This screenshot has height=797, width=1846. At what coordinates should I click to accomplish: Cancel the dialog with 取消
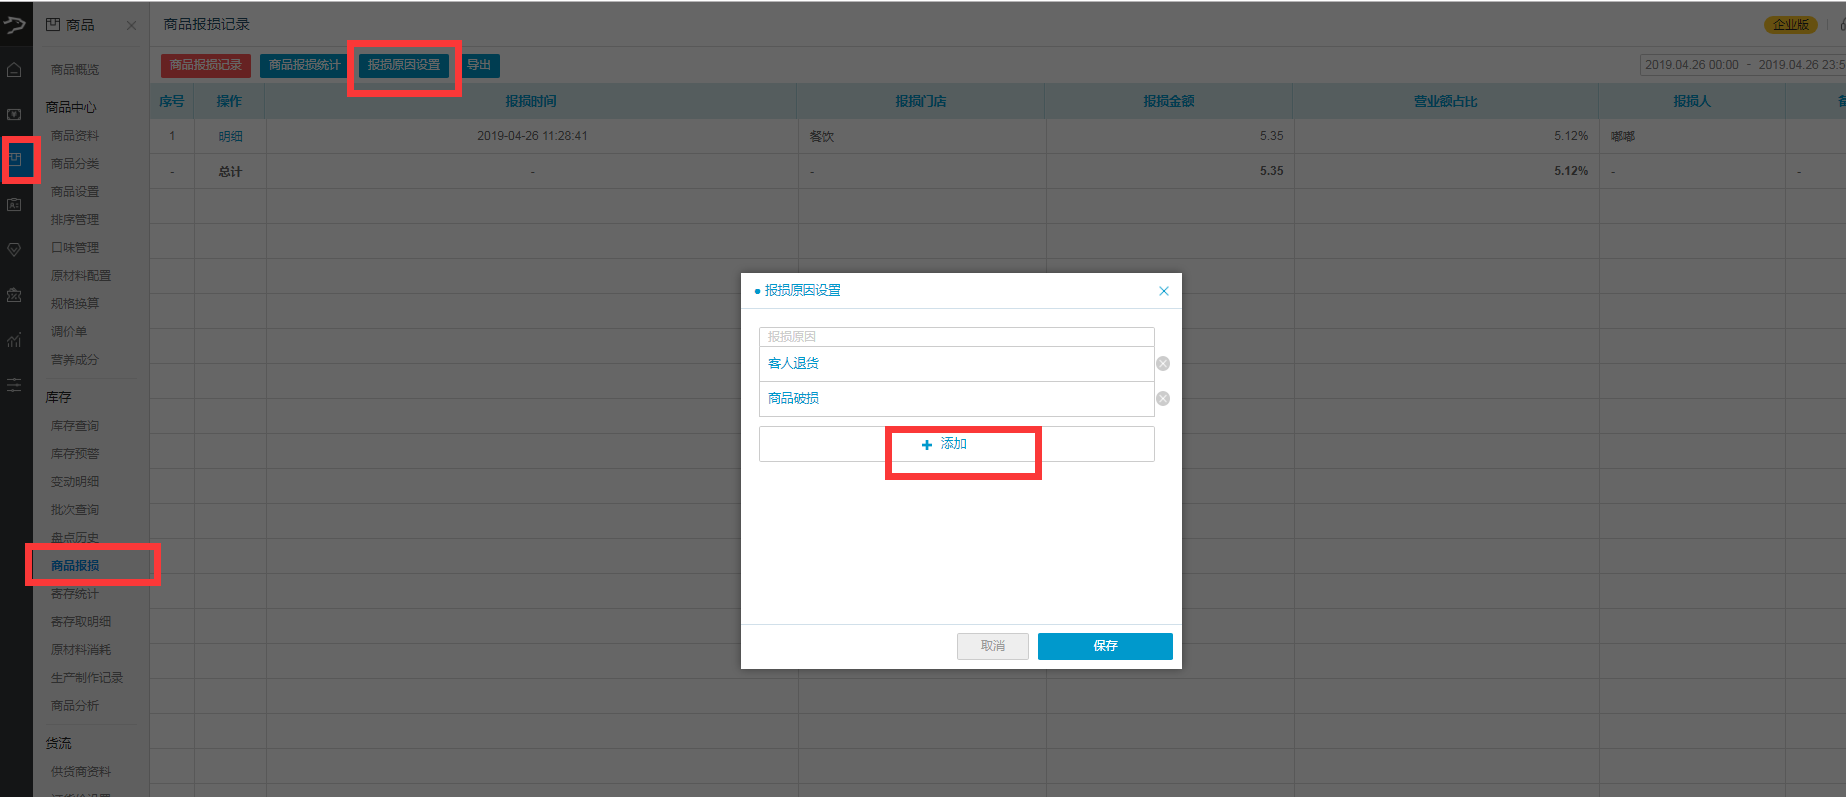point(993,646)
